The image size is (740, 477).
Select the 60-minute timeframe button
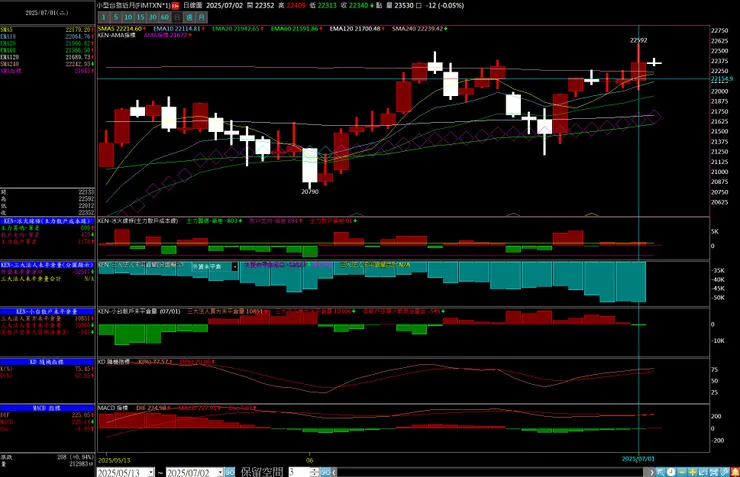click(x=165, y=17)
